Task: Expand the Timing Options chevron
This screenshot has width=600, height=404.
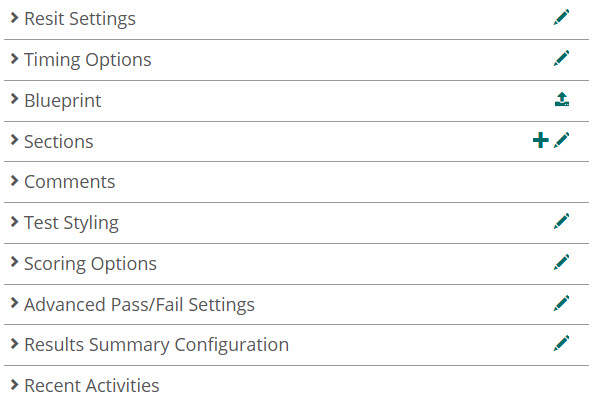Action: click(x=14, y=59)
